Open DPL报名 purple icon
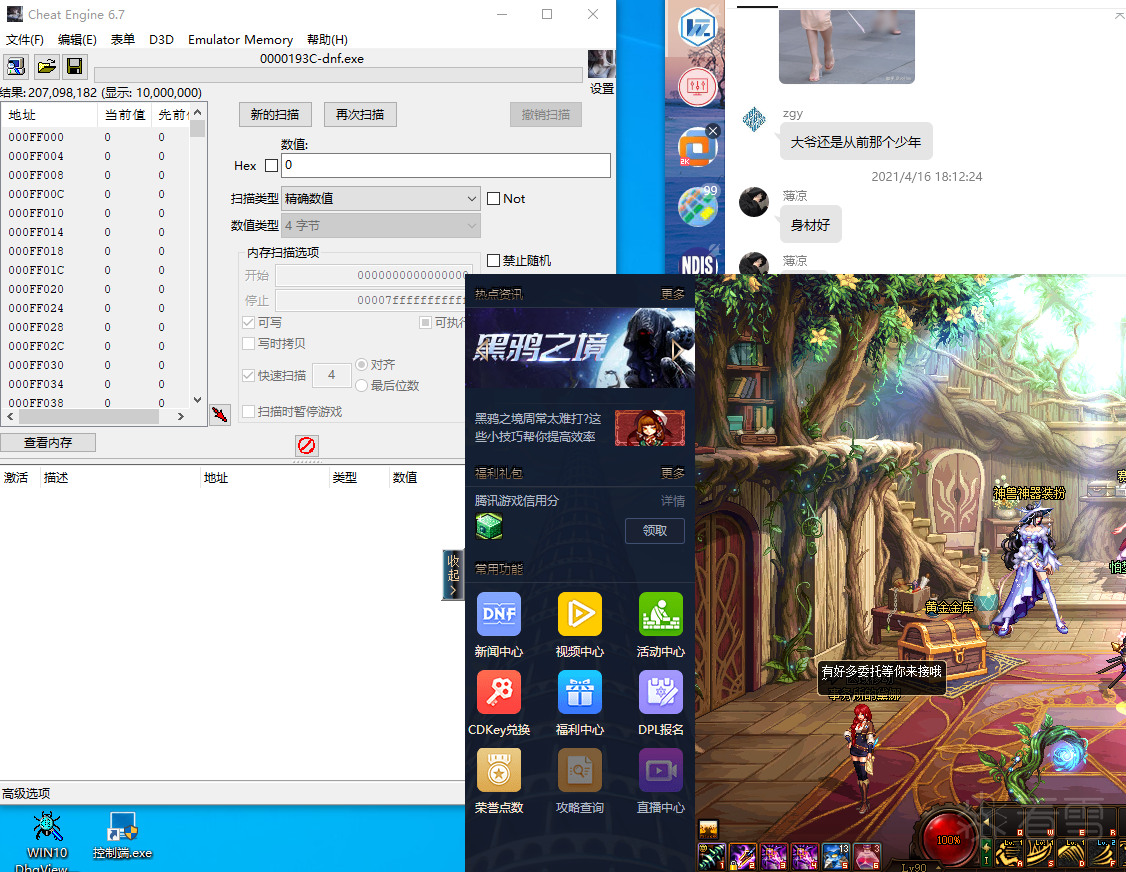This screenshot has height=872, width=1126. pyautogui.click(x=661, y=692)
